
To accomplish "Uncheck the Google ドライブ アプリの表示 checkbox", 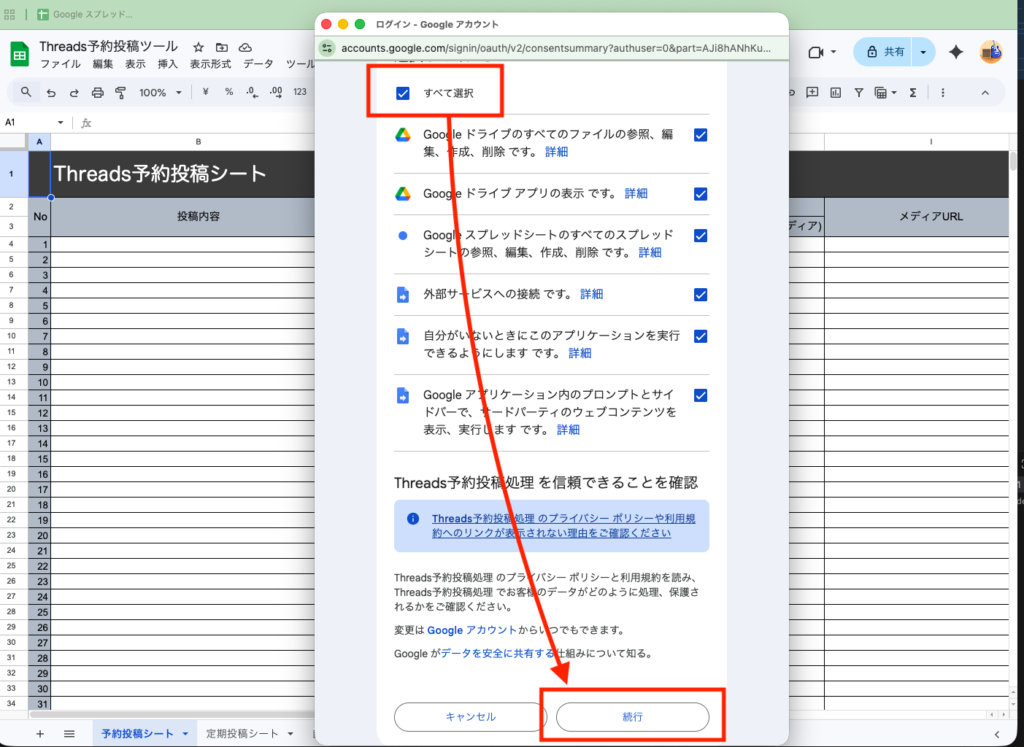I will pyautogui.click(x=700, y=194).
